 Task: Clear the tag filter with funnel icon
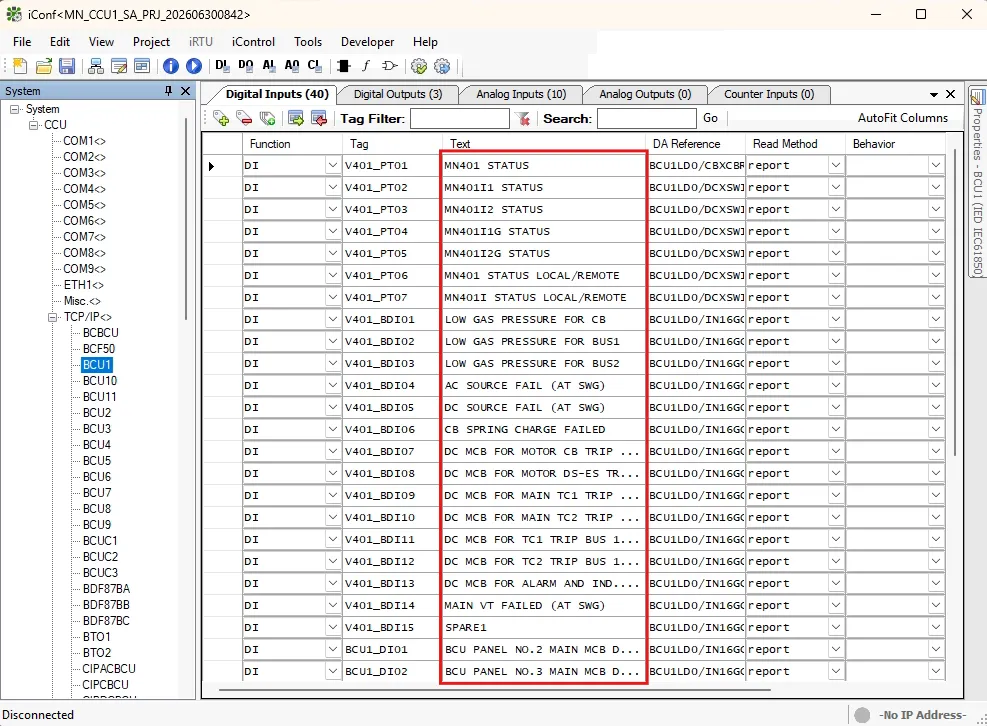523,118
